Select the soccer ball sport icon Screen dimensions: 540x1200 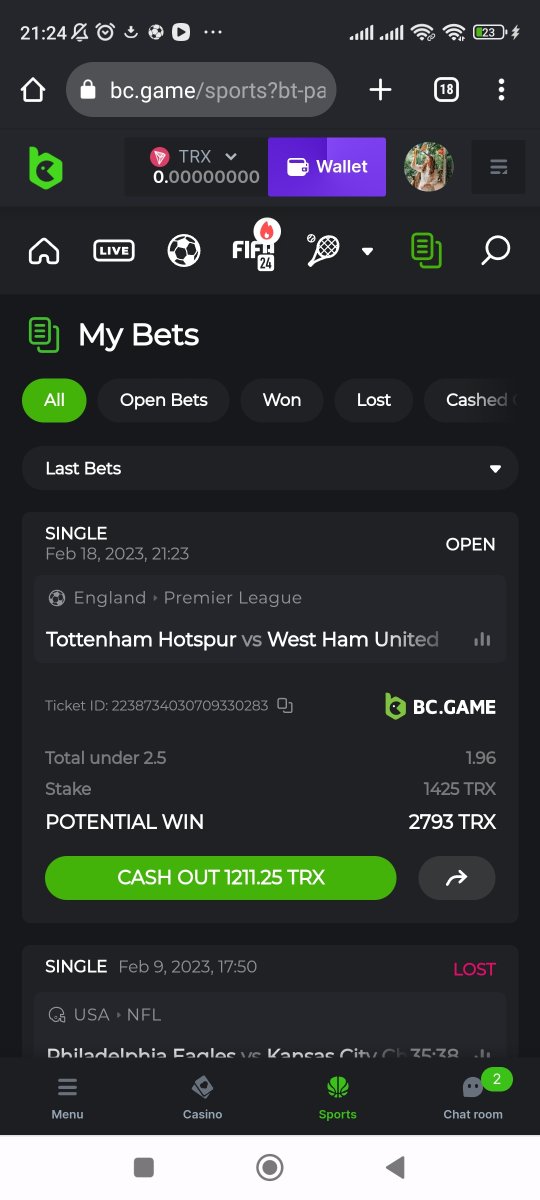point(184,250)
